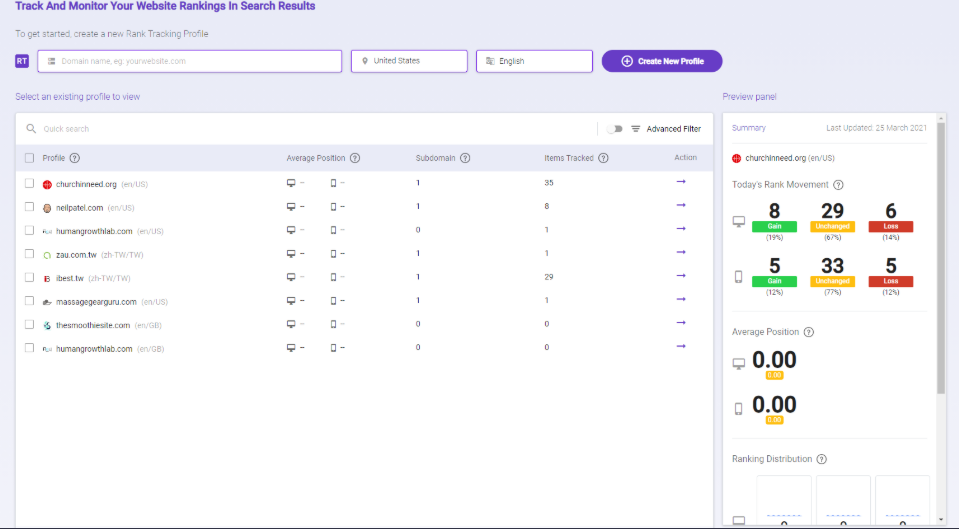The width and height of the screenshot is (959, 529).
Task: Click the neilpatel.com favicon in table
Action: (x=47, y=209)
